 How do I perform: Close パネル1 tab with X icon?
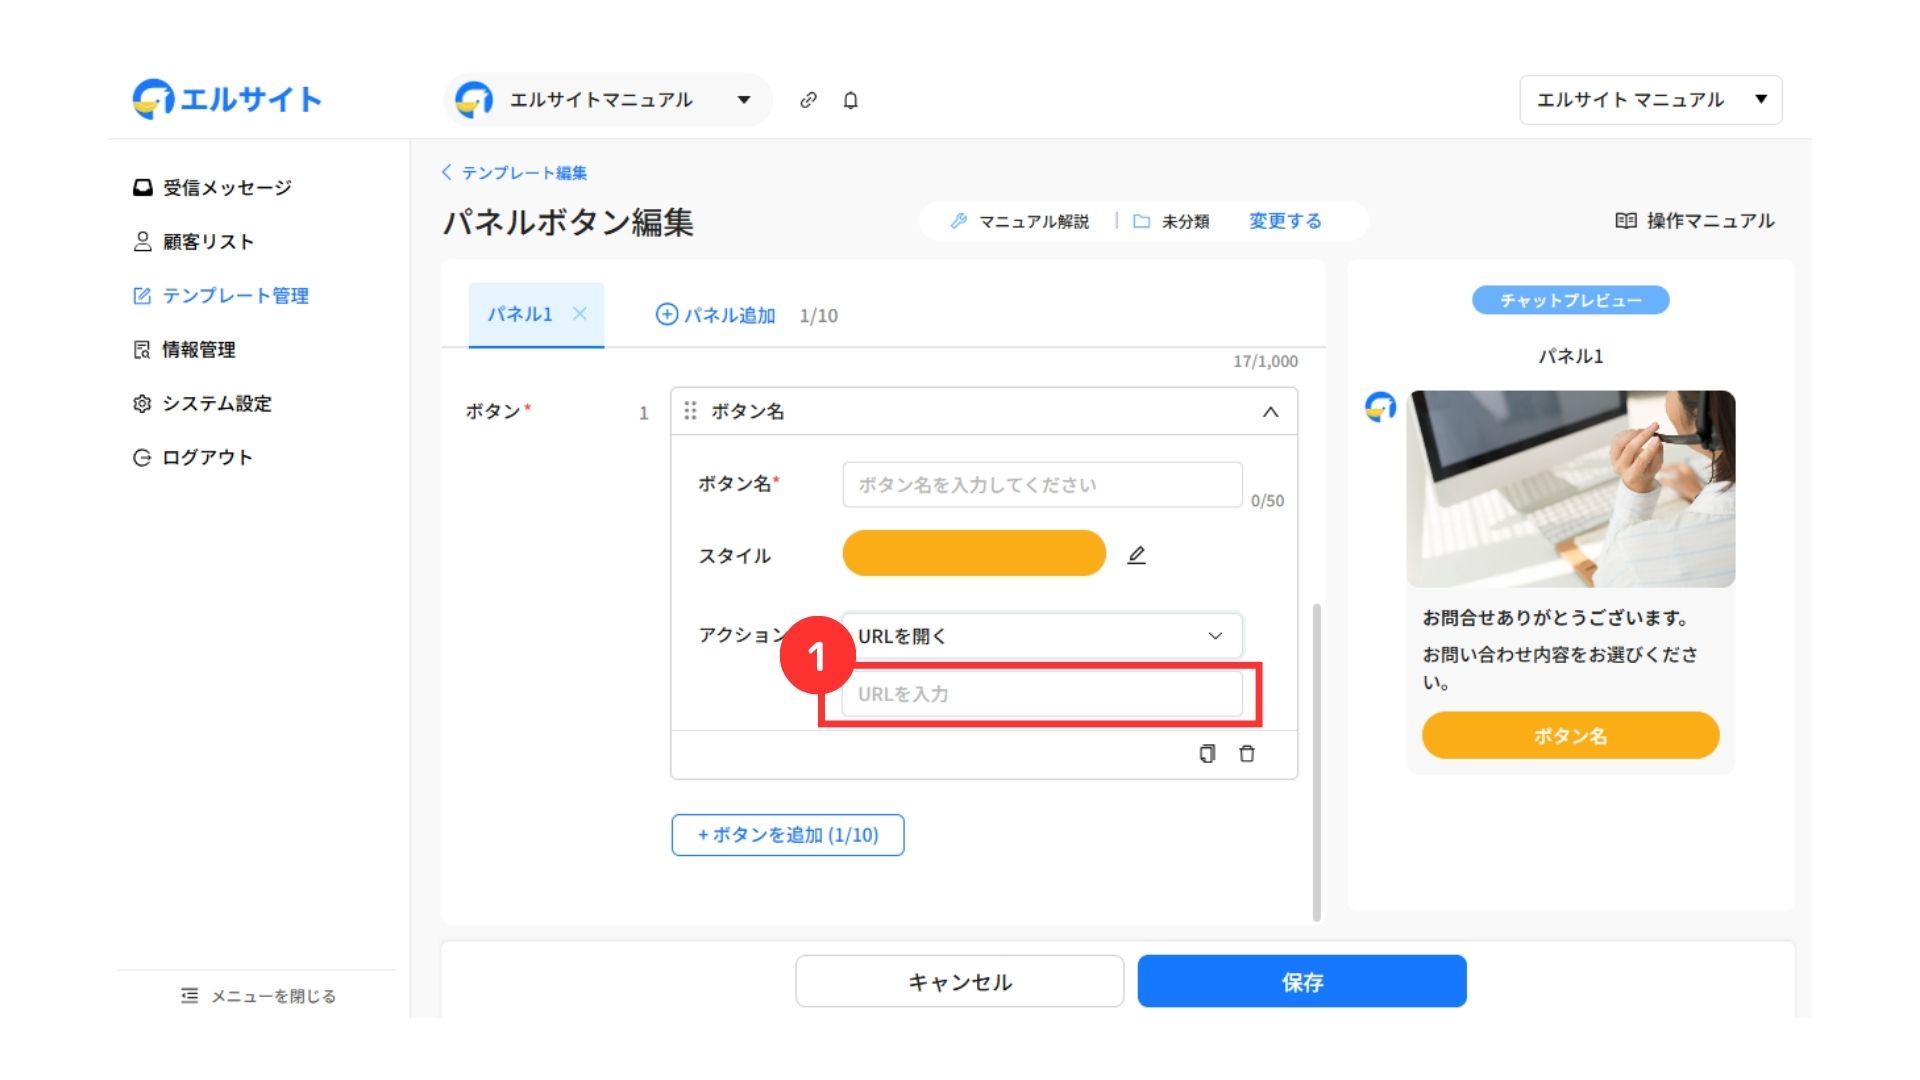click(x=579, y=314)
